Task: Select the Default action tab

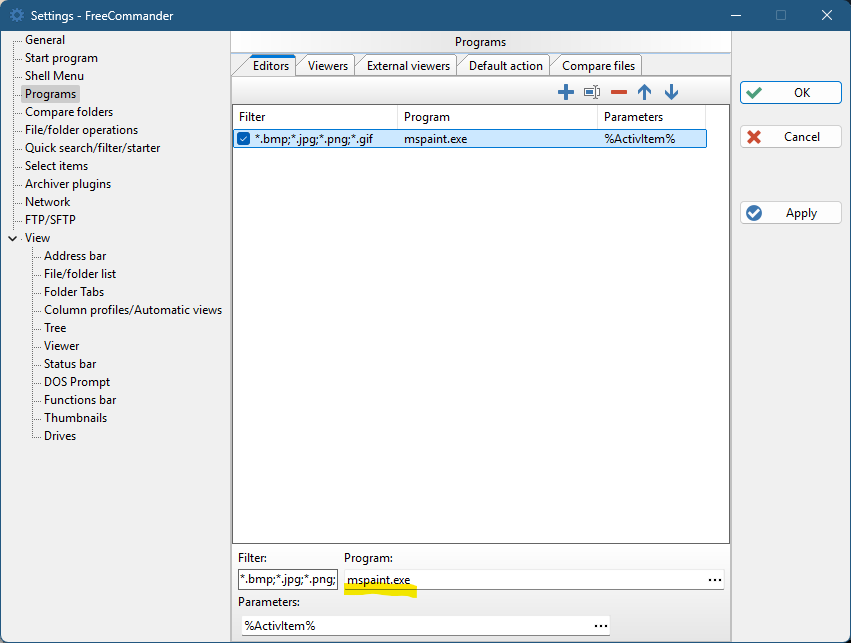Action: coord(505,66)
